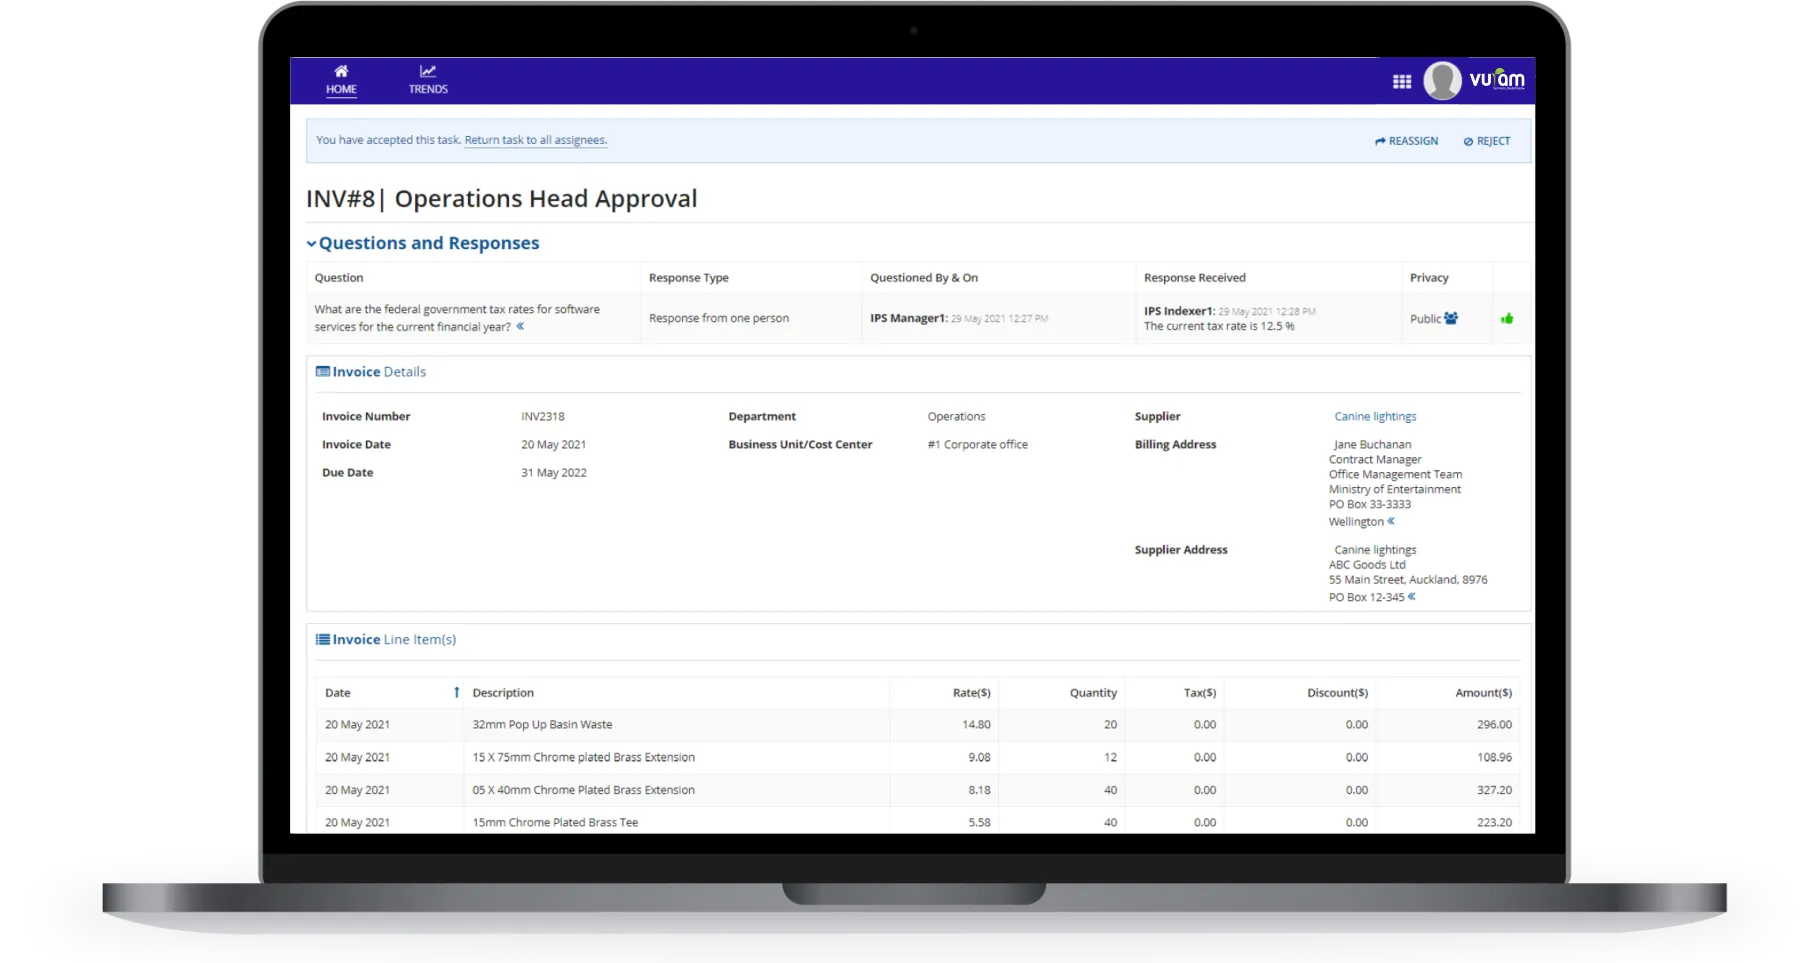This screenshot has height=963, width=1818.
Task: Open the apps grid menu
Action: pos(1402,81)
